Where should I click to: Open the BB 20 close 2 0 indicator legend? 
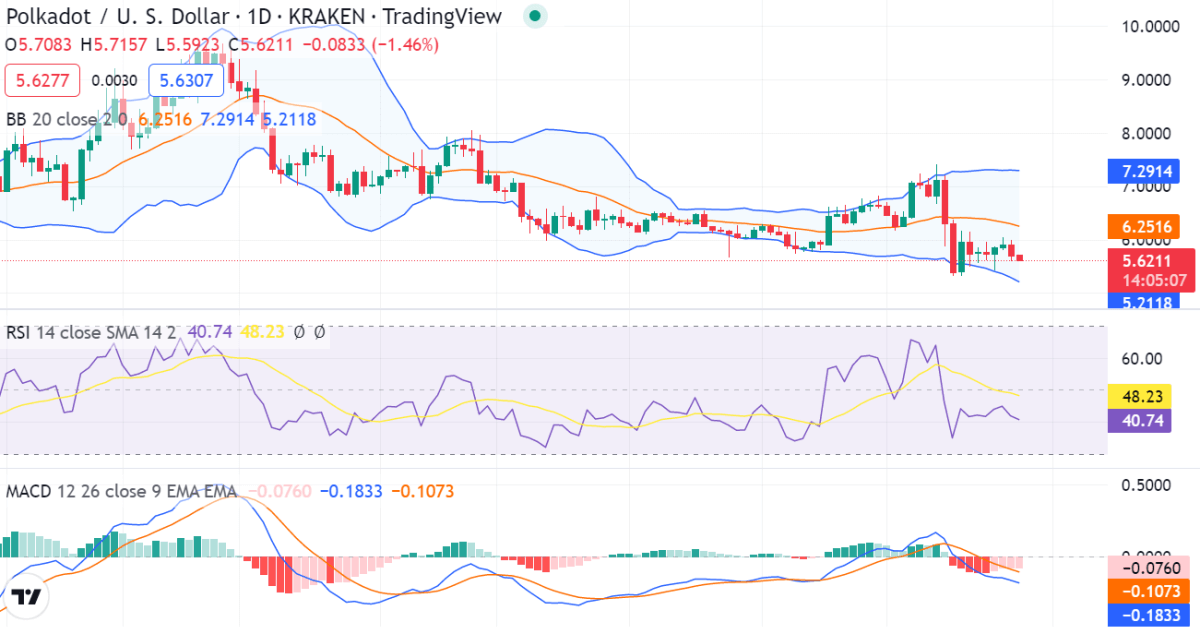pos(67,119)
